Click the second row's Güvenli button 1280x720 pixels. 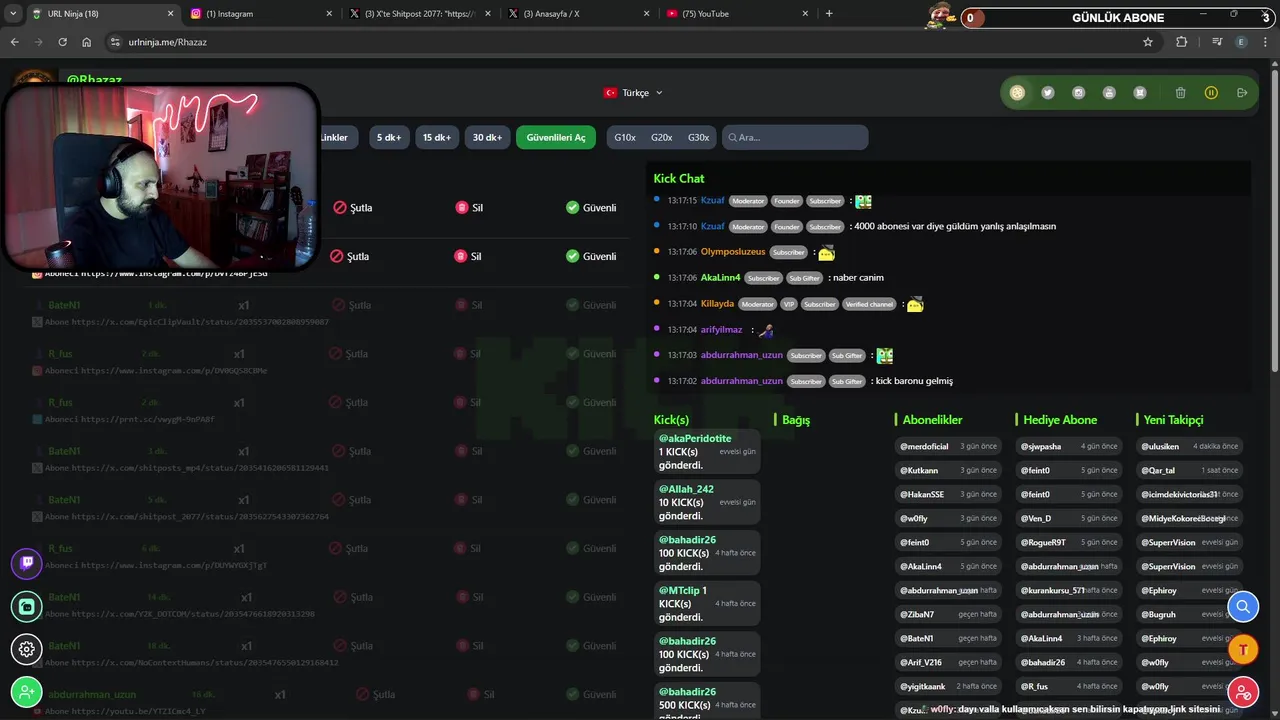point(591,256)
